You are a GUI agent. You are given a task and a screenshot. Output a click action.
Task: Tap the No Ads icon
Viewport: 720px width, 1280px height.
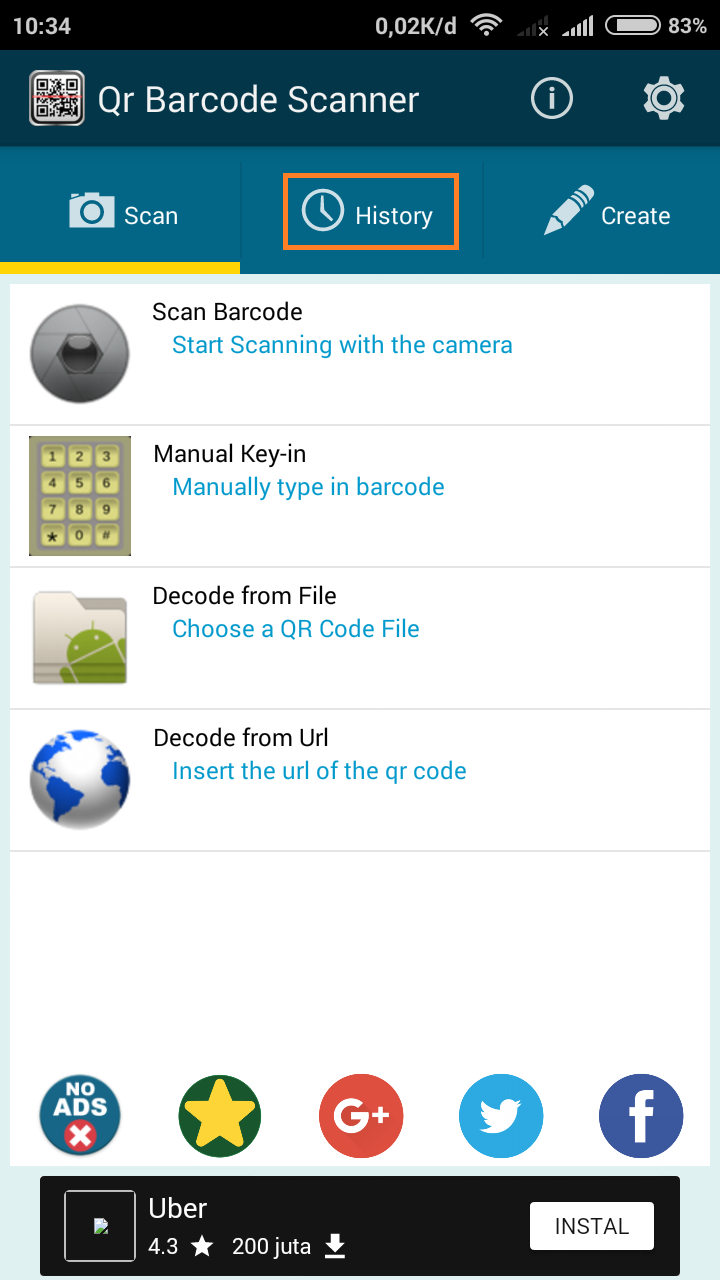tap(80, 1116)
